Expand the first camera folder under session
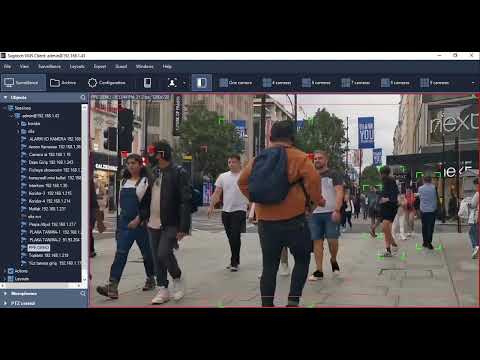 18,124
